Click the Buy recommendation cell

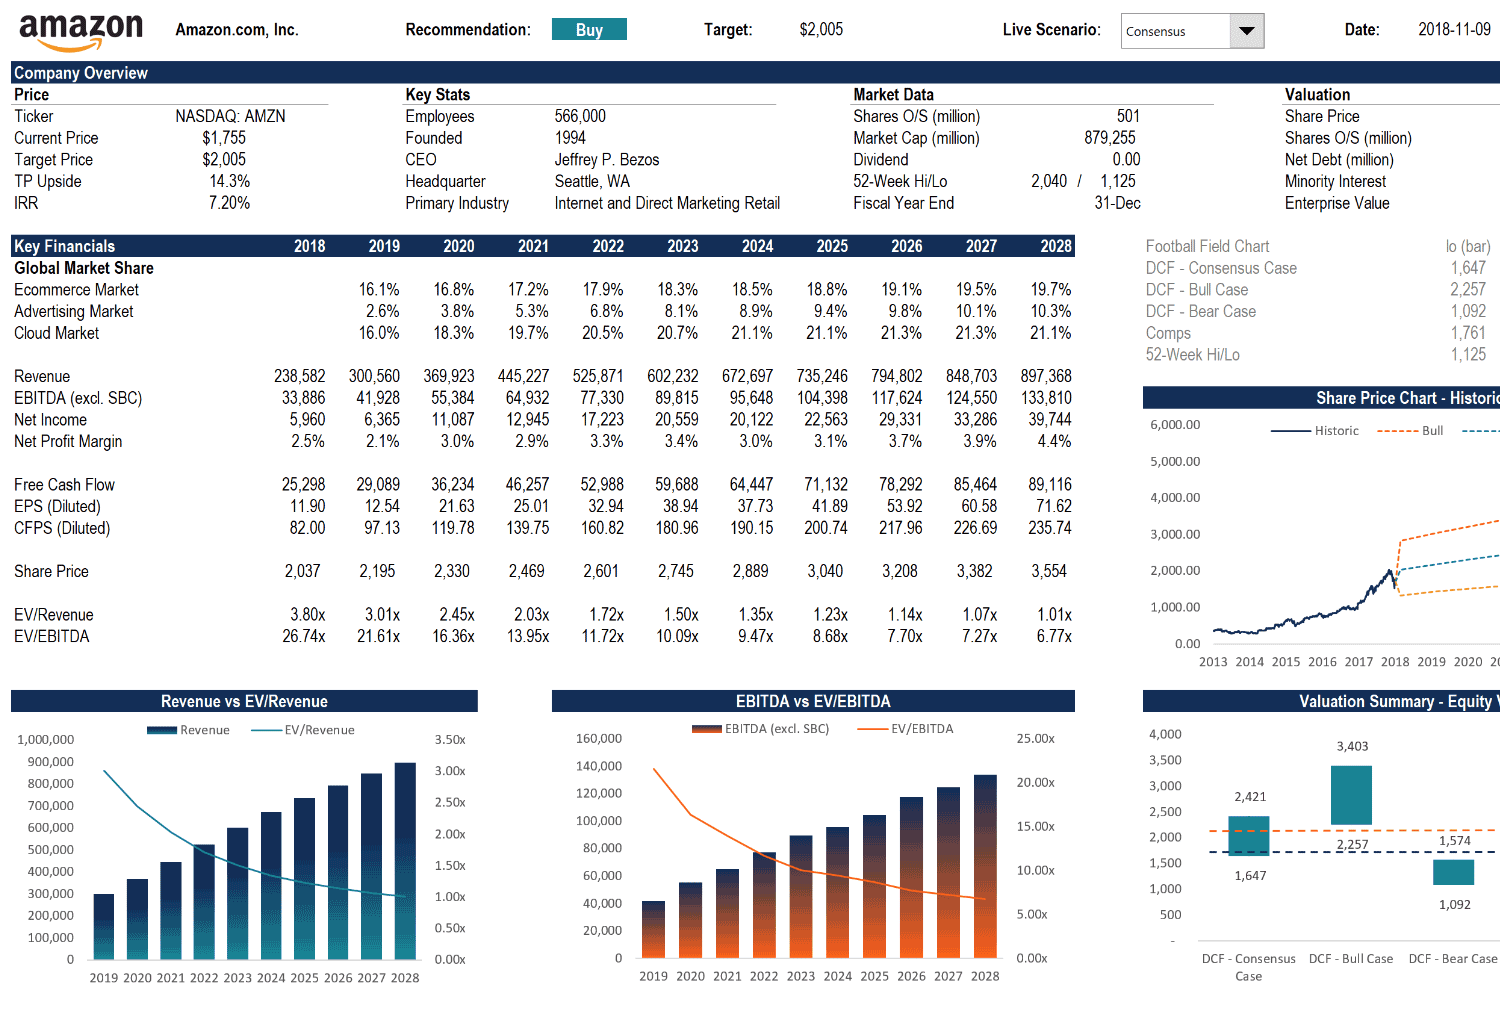pyautogui.click(x=589, y=30)
